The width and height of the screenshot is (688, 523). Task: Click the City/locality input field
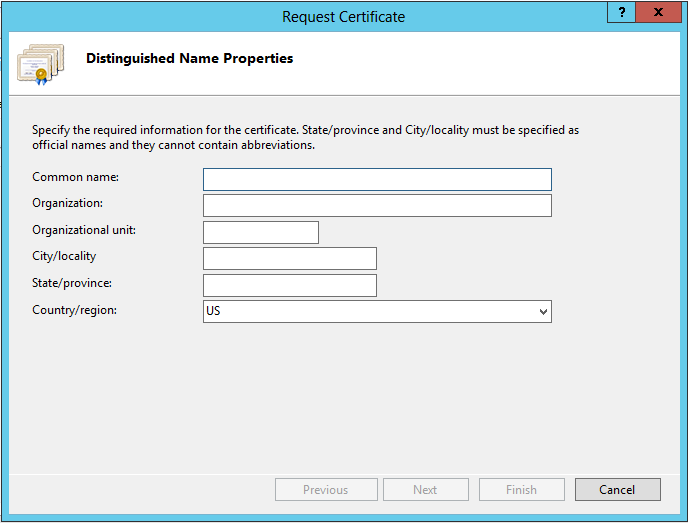click(289, 258)
